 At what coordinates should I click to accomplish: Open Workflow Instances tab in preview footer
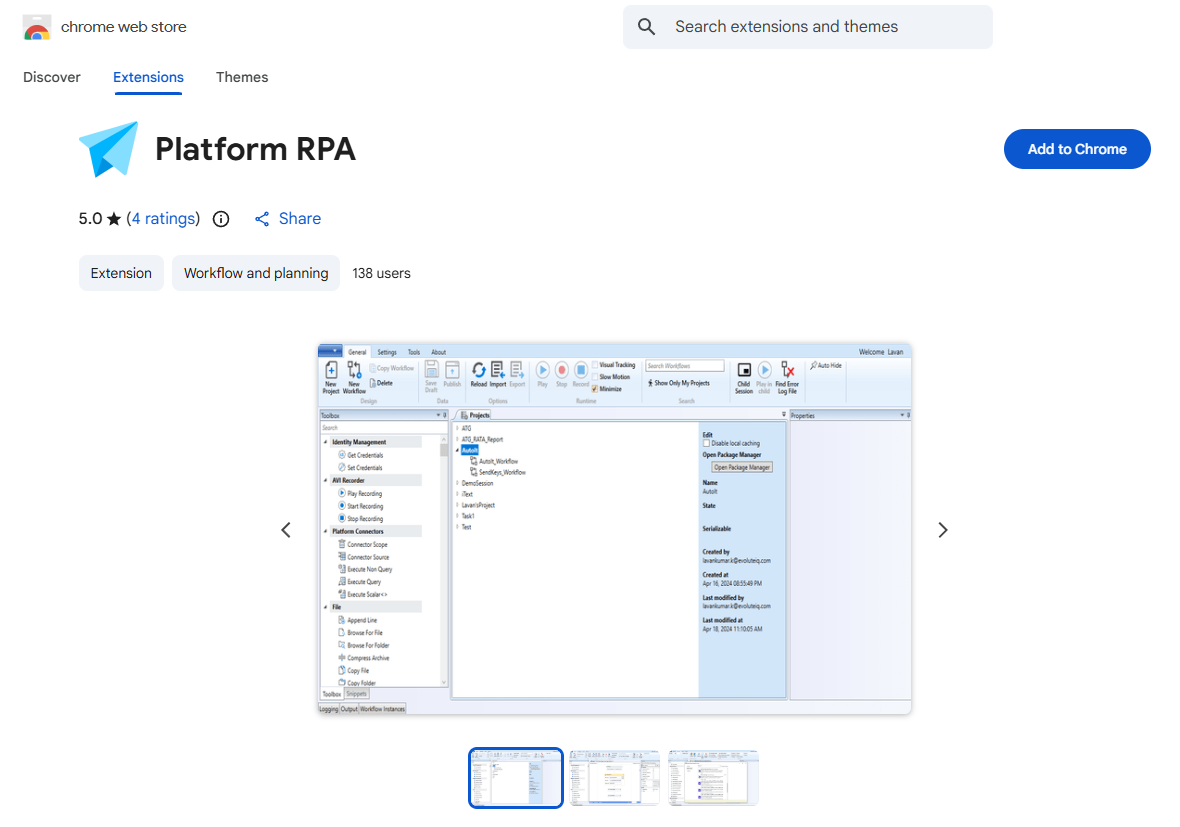(x=382, y=709)
